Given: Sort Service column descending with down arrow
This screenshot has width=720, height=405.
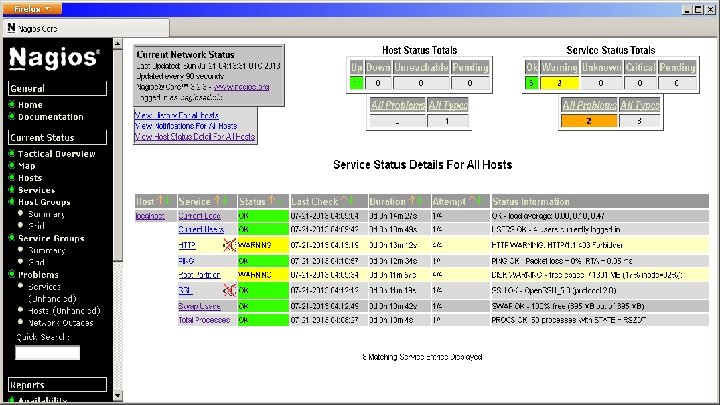Looking at the screenshot, I should [x=225, y=201].
